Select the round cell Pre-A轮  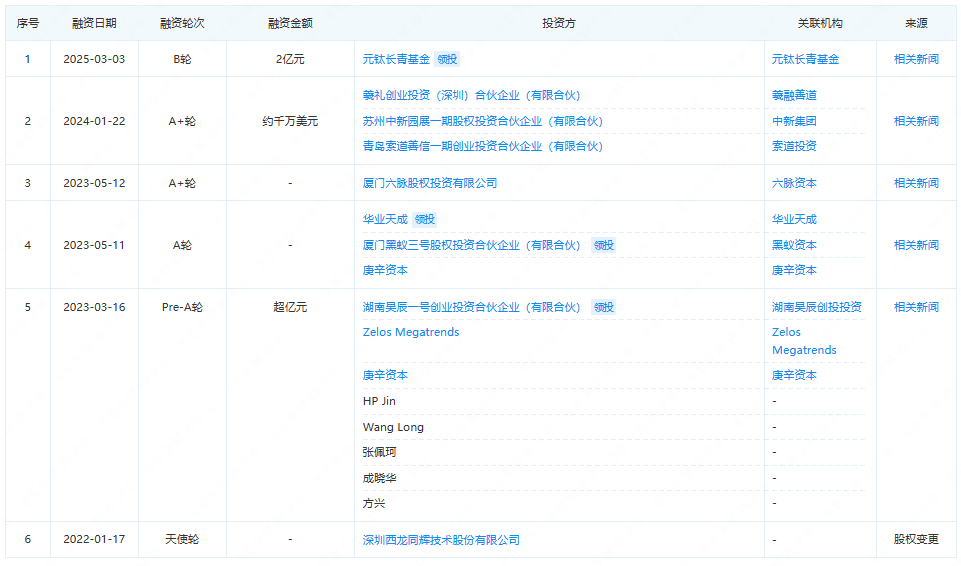click(182, 307)
